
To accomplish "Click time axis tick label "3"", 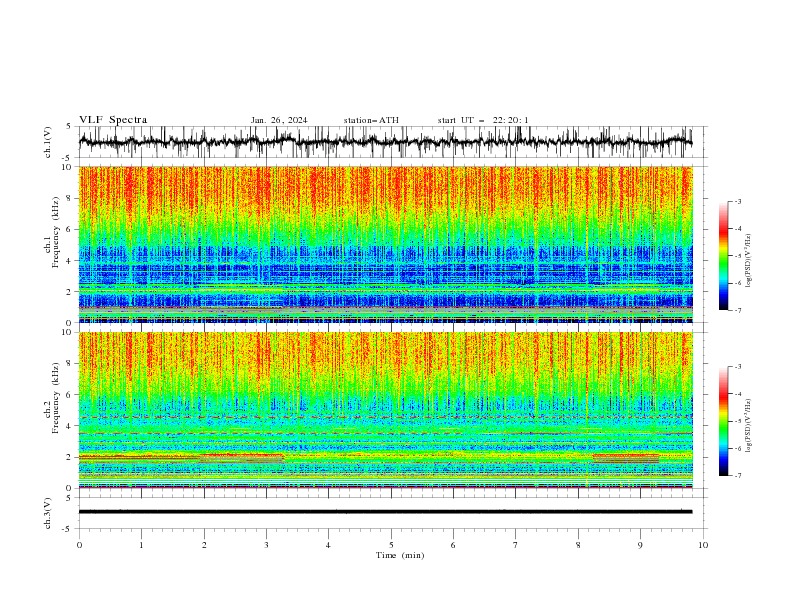I will (266, 545).
